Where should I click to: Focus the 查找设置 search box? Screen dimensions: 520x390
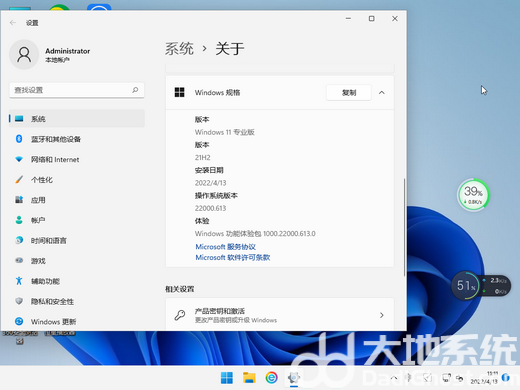pos(77,90)
